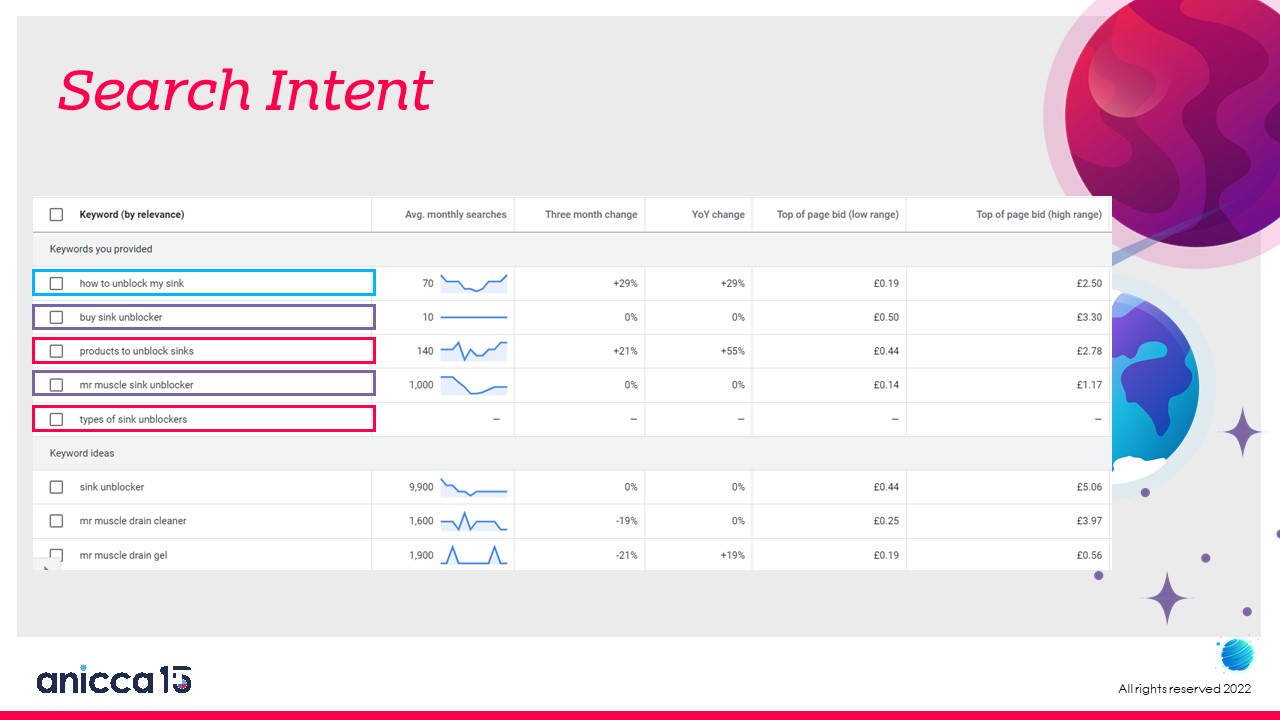Sort by 'Avg. monthly searches' column header
The height and width of the screenshot is (720, 1280).
456,215
